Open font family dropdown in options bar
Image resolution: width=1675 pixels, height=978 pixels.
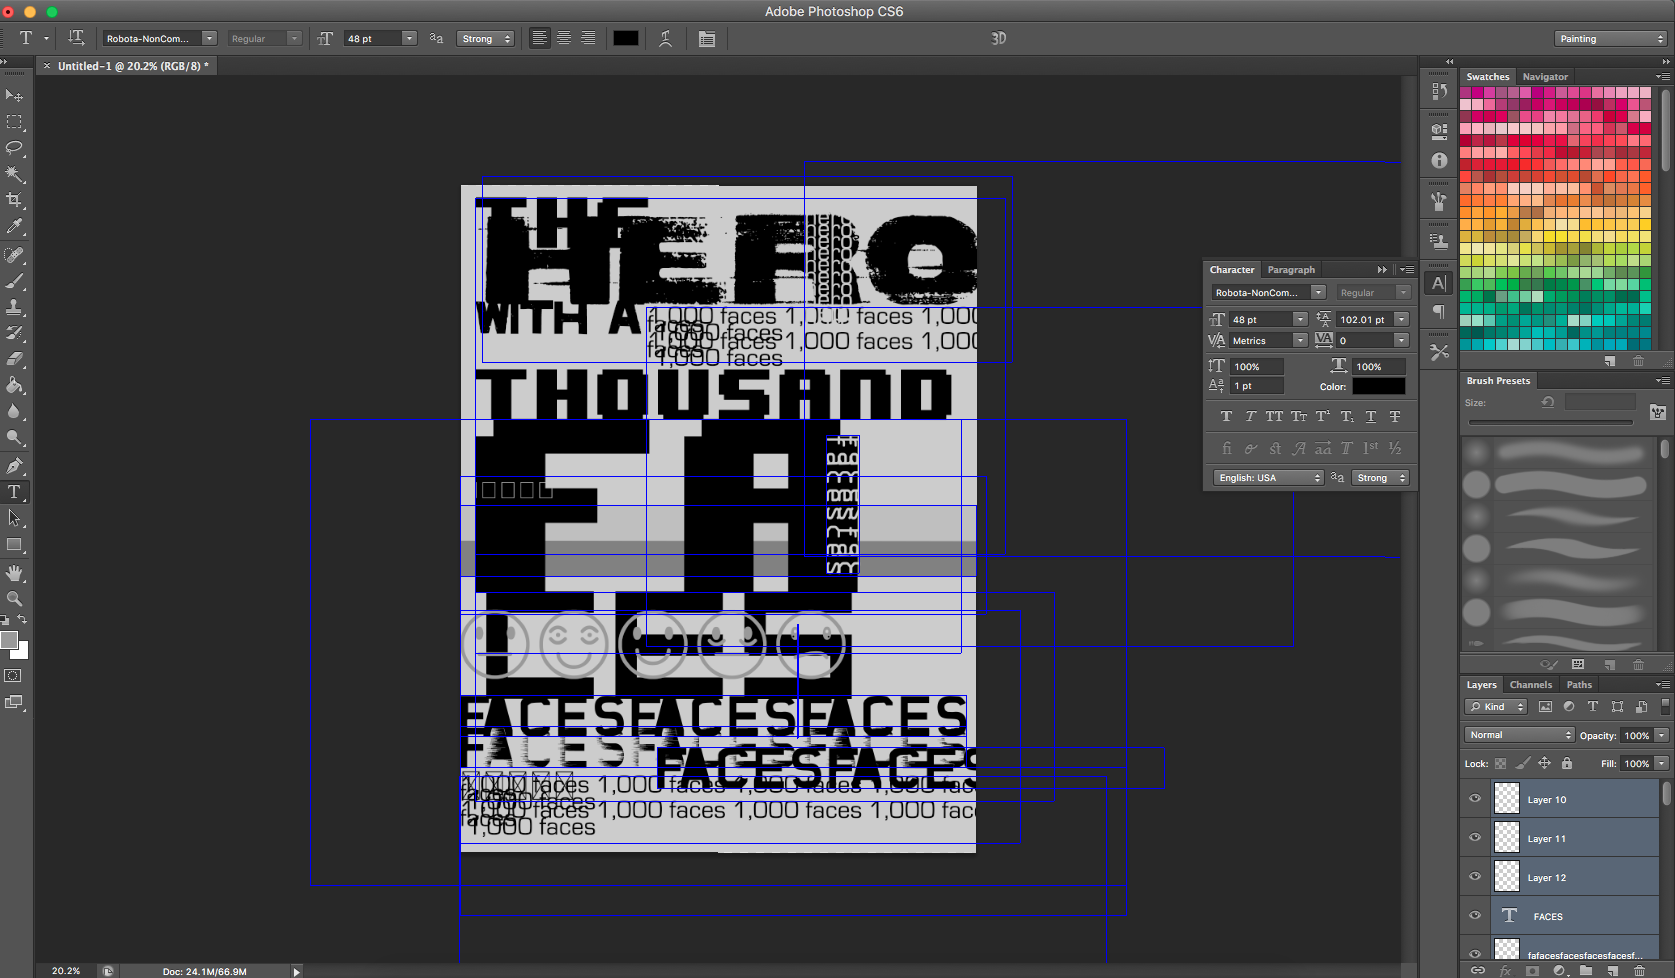click(x=209, y=38)
